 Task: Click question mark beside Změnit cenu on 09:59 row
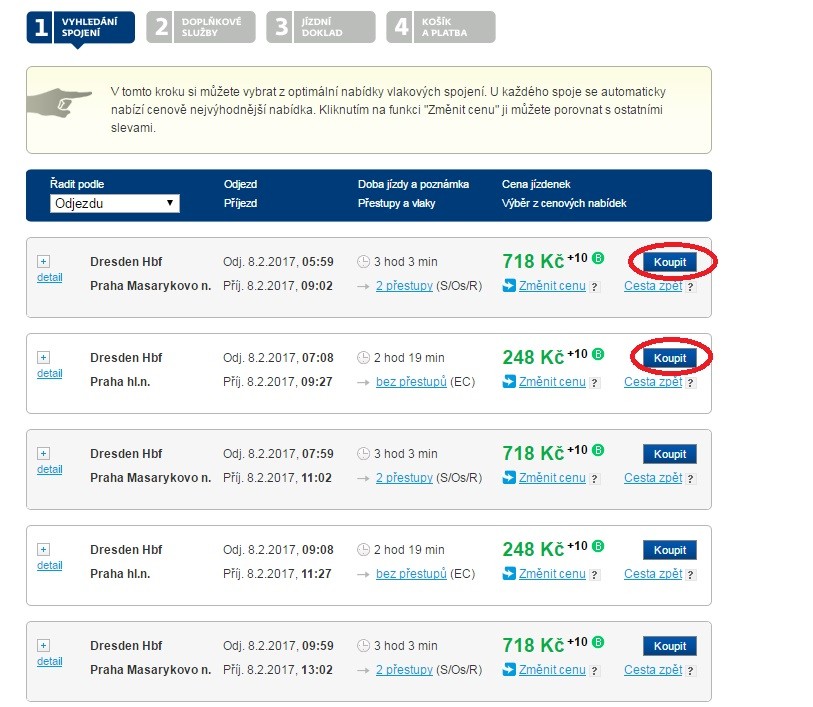(x=594, y=671)
